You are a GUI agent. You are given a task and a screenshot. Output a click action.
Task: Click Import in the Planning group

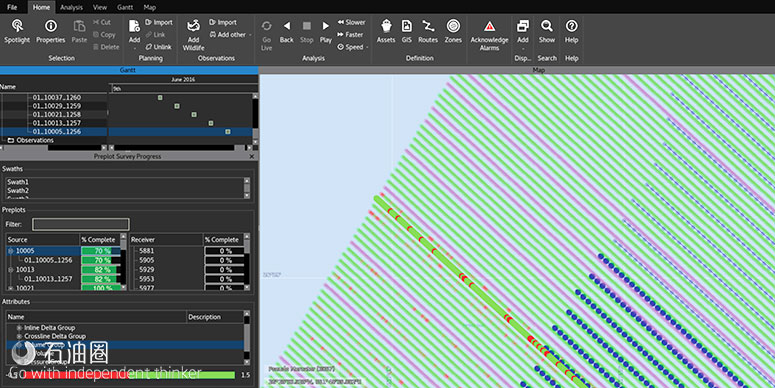point(159,22)
